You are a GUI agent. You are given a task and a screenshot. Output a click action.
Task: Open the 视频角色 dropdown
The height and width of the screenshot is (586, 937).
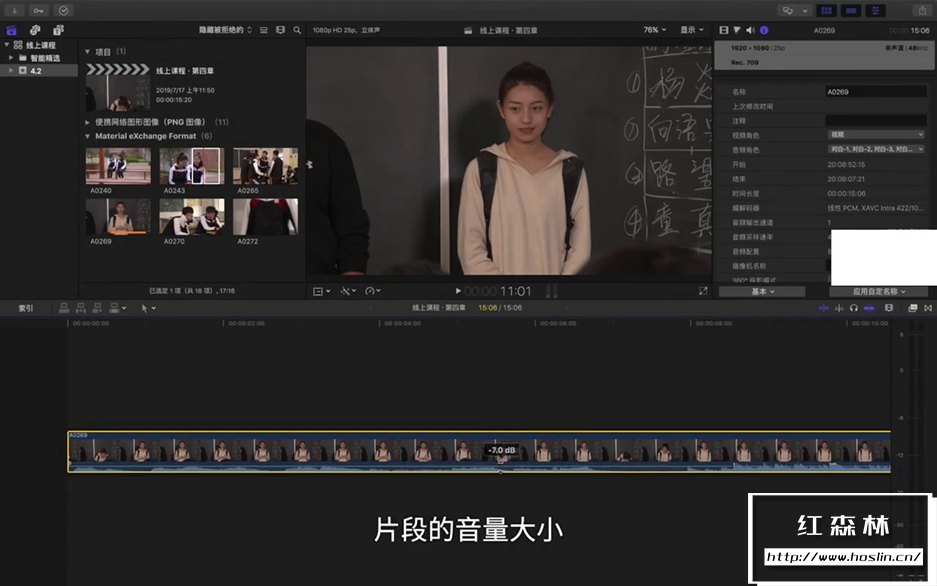tap(875, 135)
